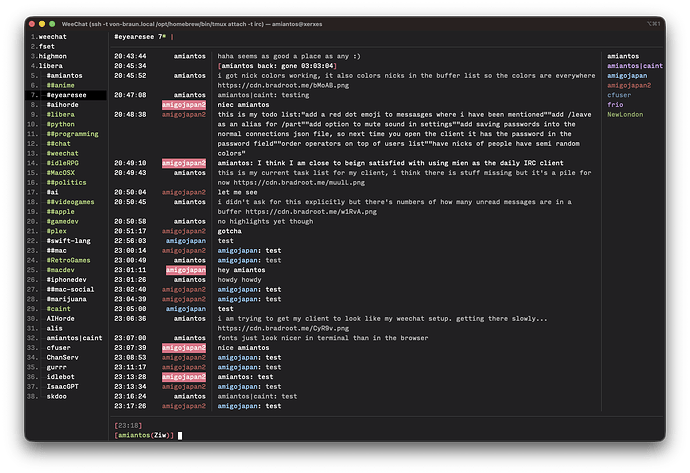Screen dimensions: 690x473
Task: Open the CyR9v.png image link
Action: [283, 328]
